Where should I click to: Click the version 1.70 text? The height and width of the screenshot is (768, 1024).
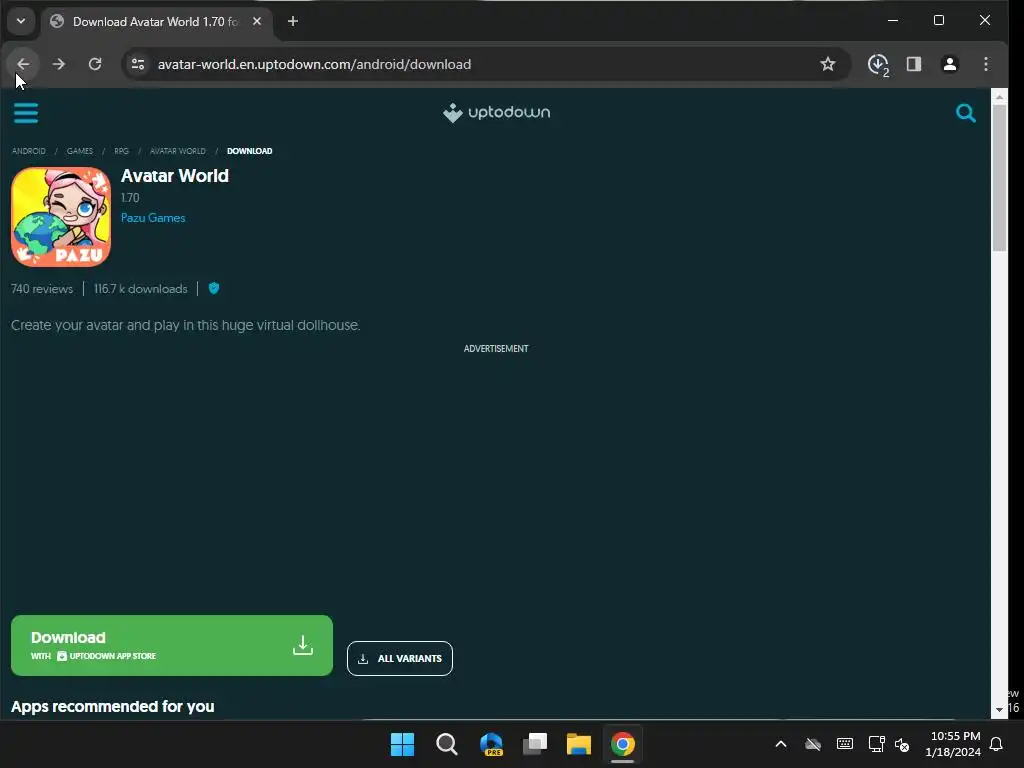(130, 198)
